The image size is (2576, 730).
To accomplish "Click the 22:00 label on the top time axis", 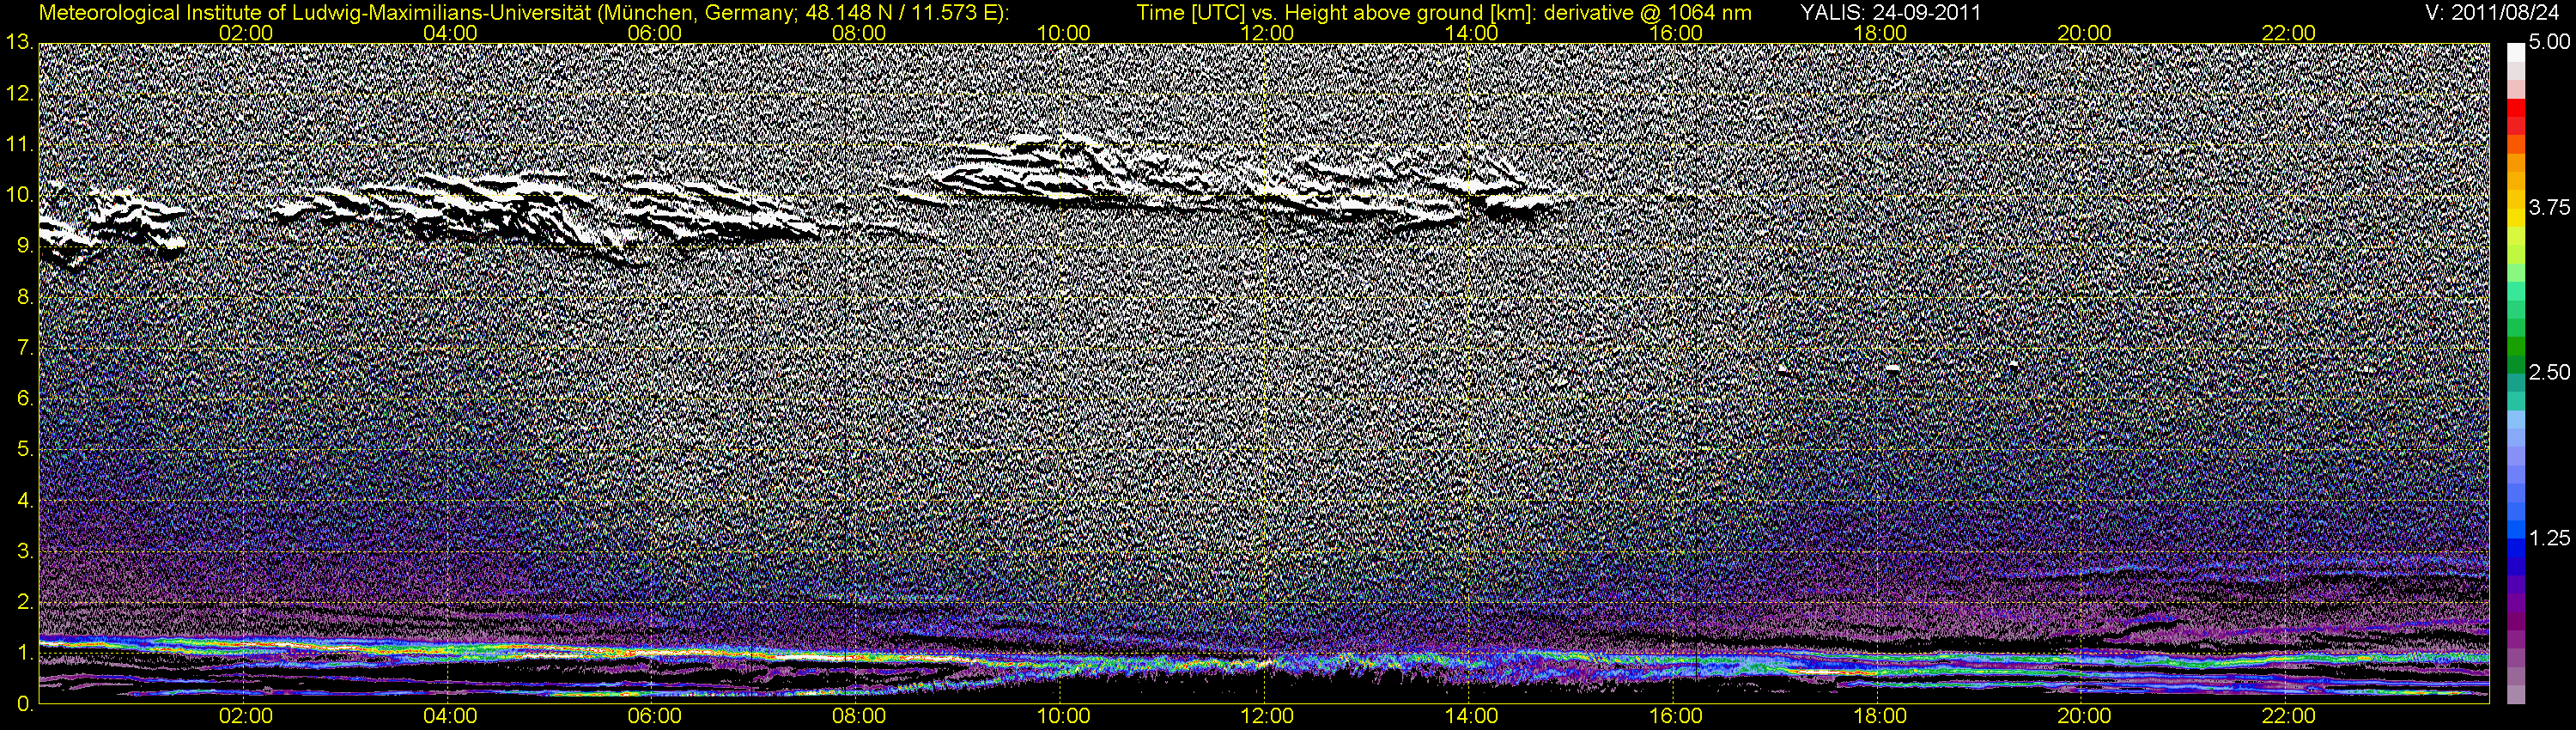I will pyautogui.click(x=2289, y=33).
